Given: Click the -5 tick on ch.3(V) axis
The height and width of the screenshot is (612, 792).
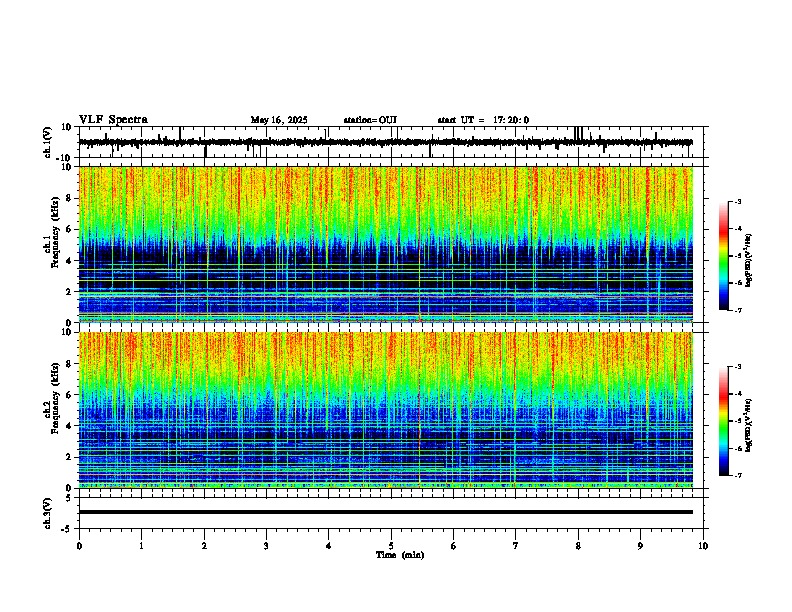Looking at the screenshot, I should (x=68, y=529).
